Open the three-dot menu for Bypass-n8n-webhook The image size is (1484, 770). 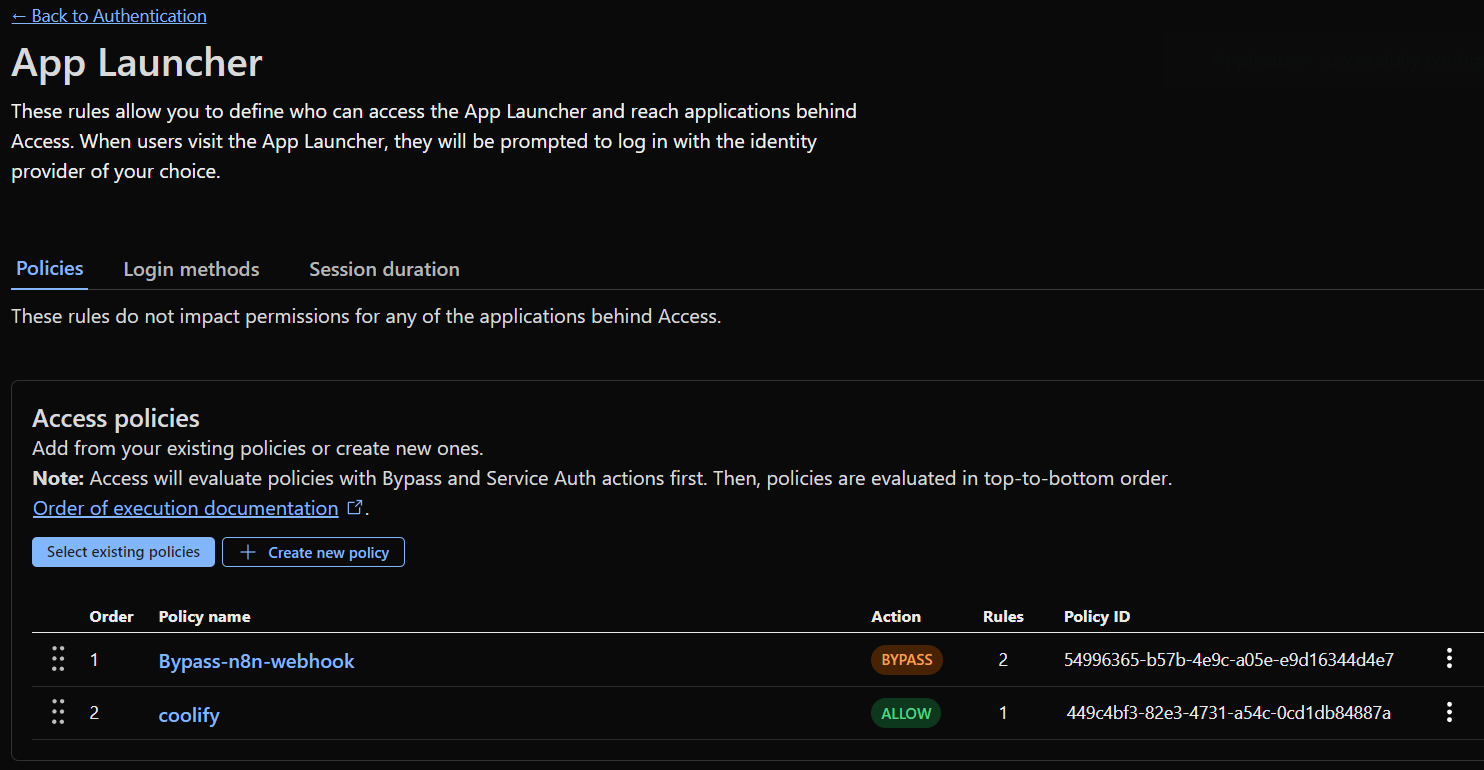tap(1448, 659)
